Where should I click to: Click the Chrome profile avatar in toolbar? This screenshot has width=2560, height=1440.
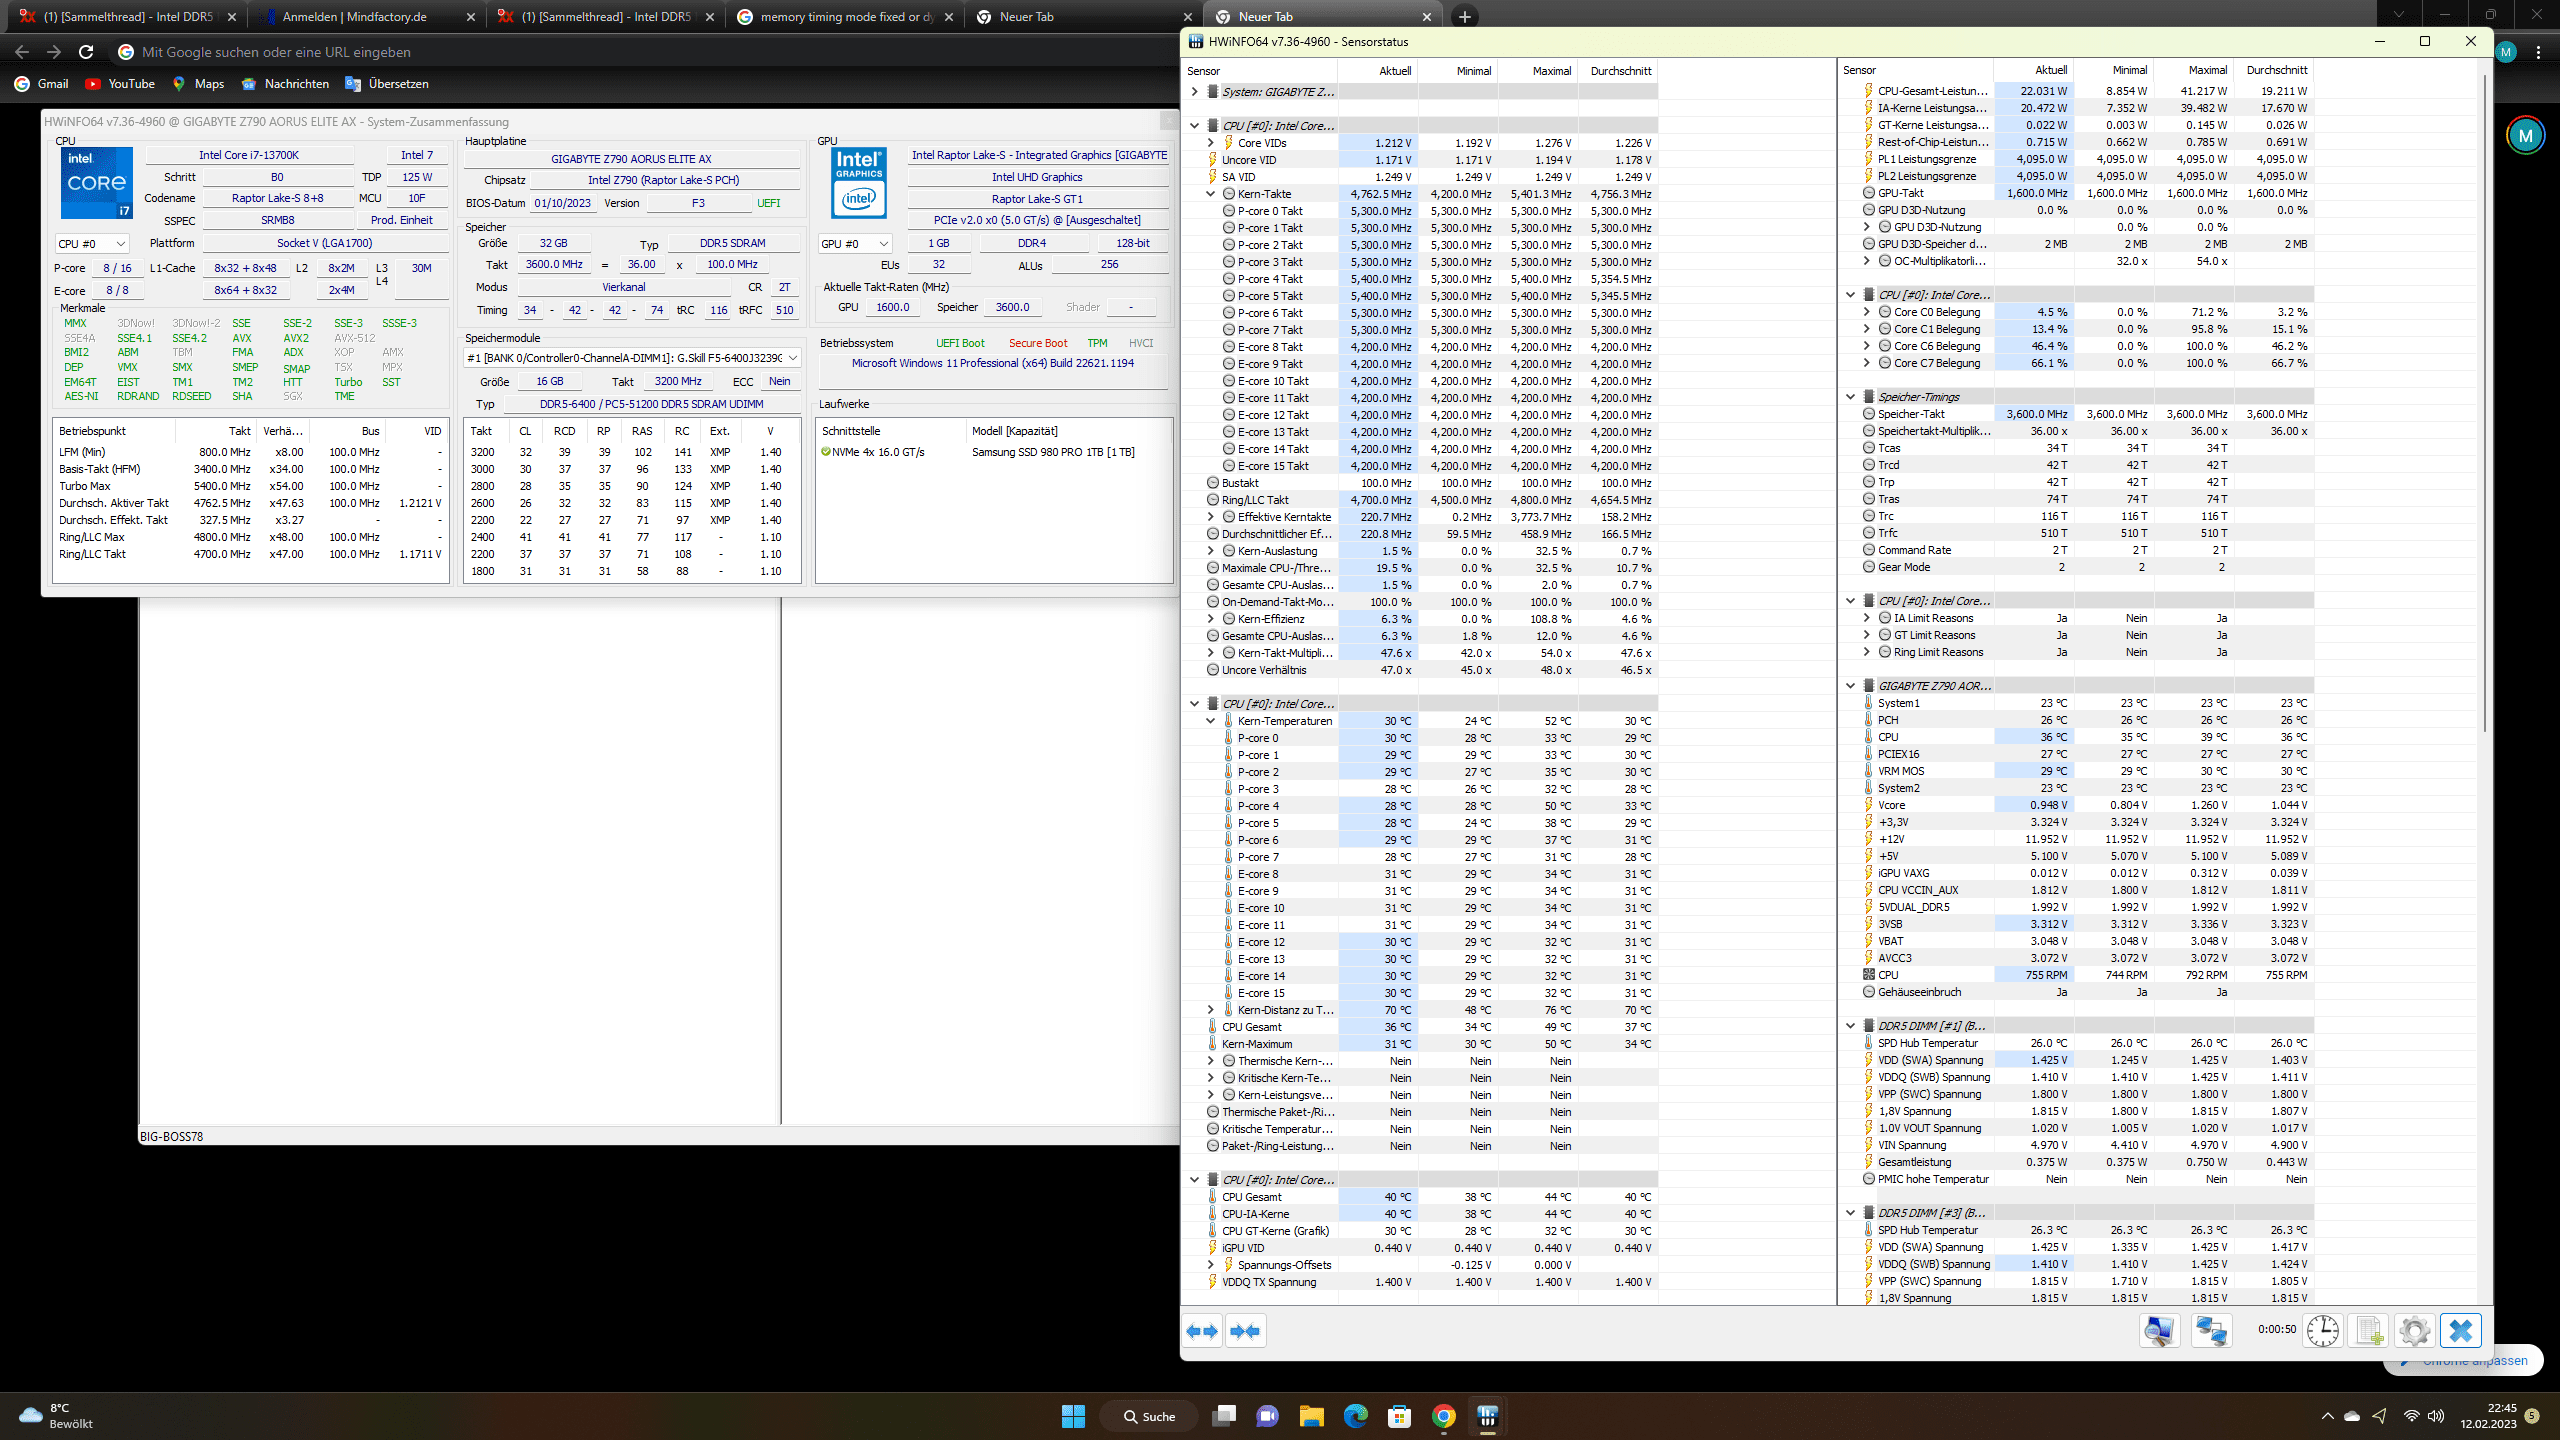pyautogui.click(x=2505, y=52)
